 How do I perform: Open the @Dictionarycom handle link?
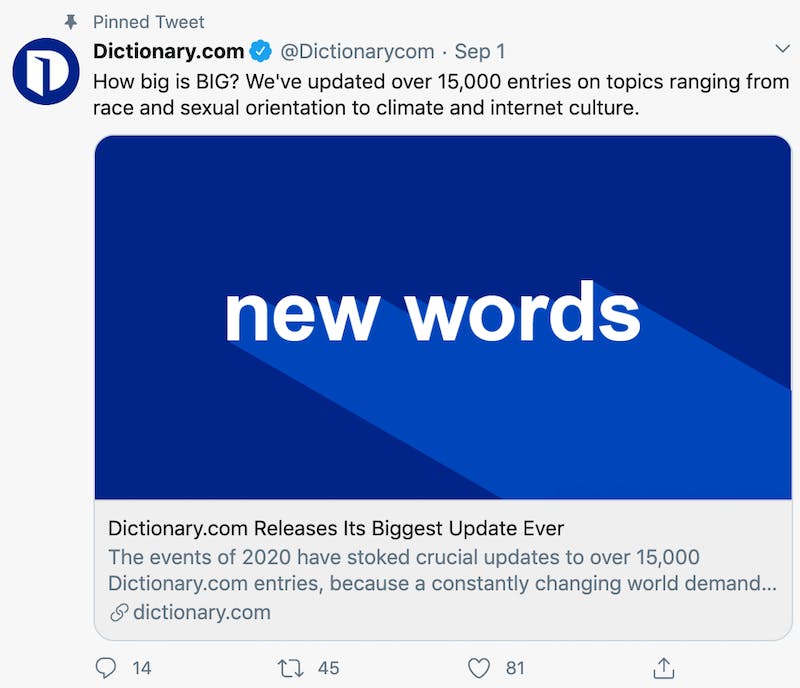coord(357,52)
